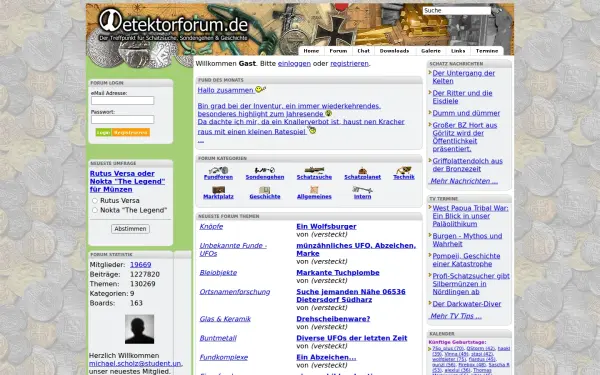Image resolution: width=600 pixels, height=375 pixels.
Task: Open the Galerie tab
Action: (431, 51)
